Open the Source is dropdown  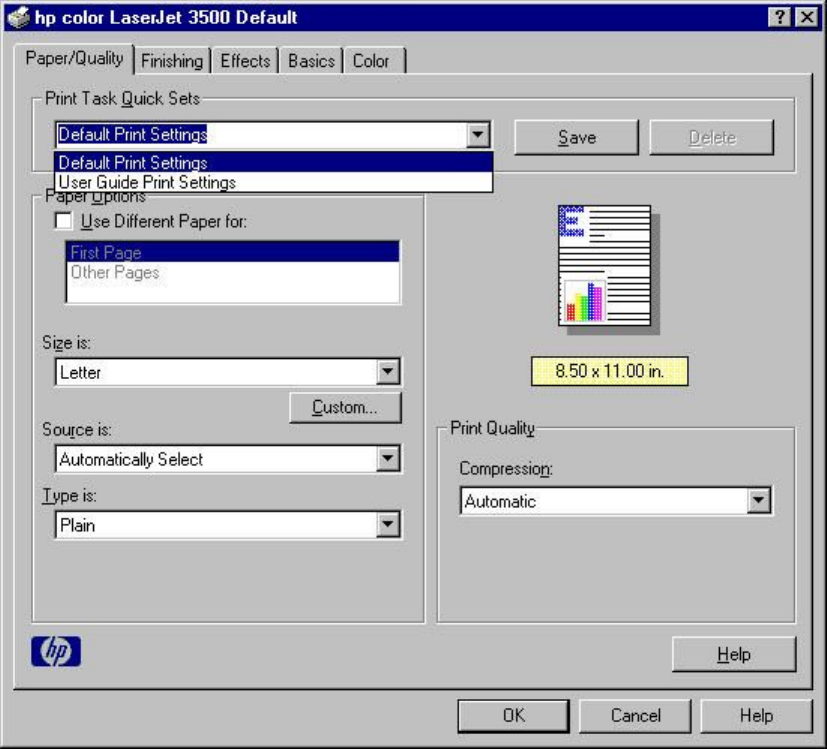(388, 458)
